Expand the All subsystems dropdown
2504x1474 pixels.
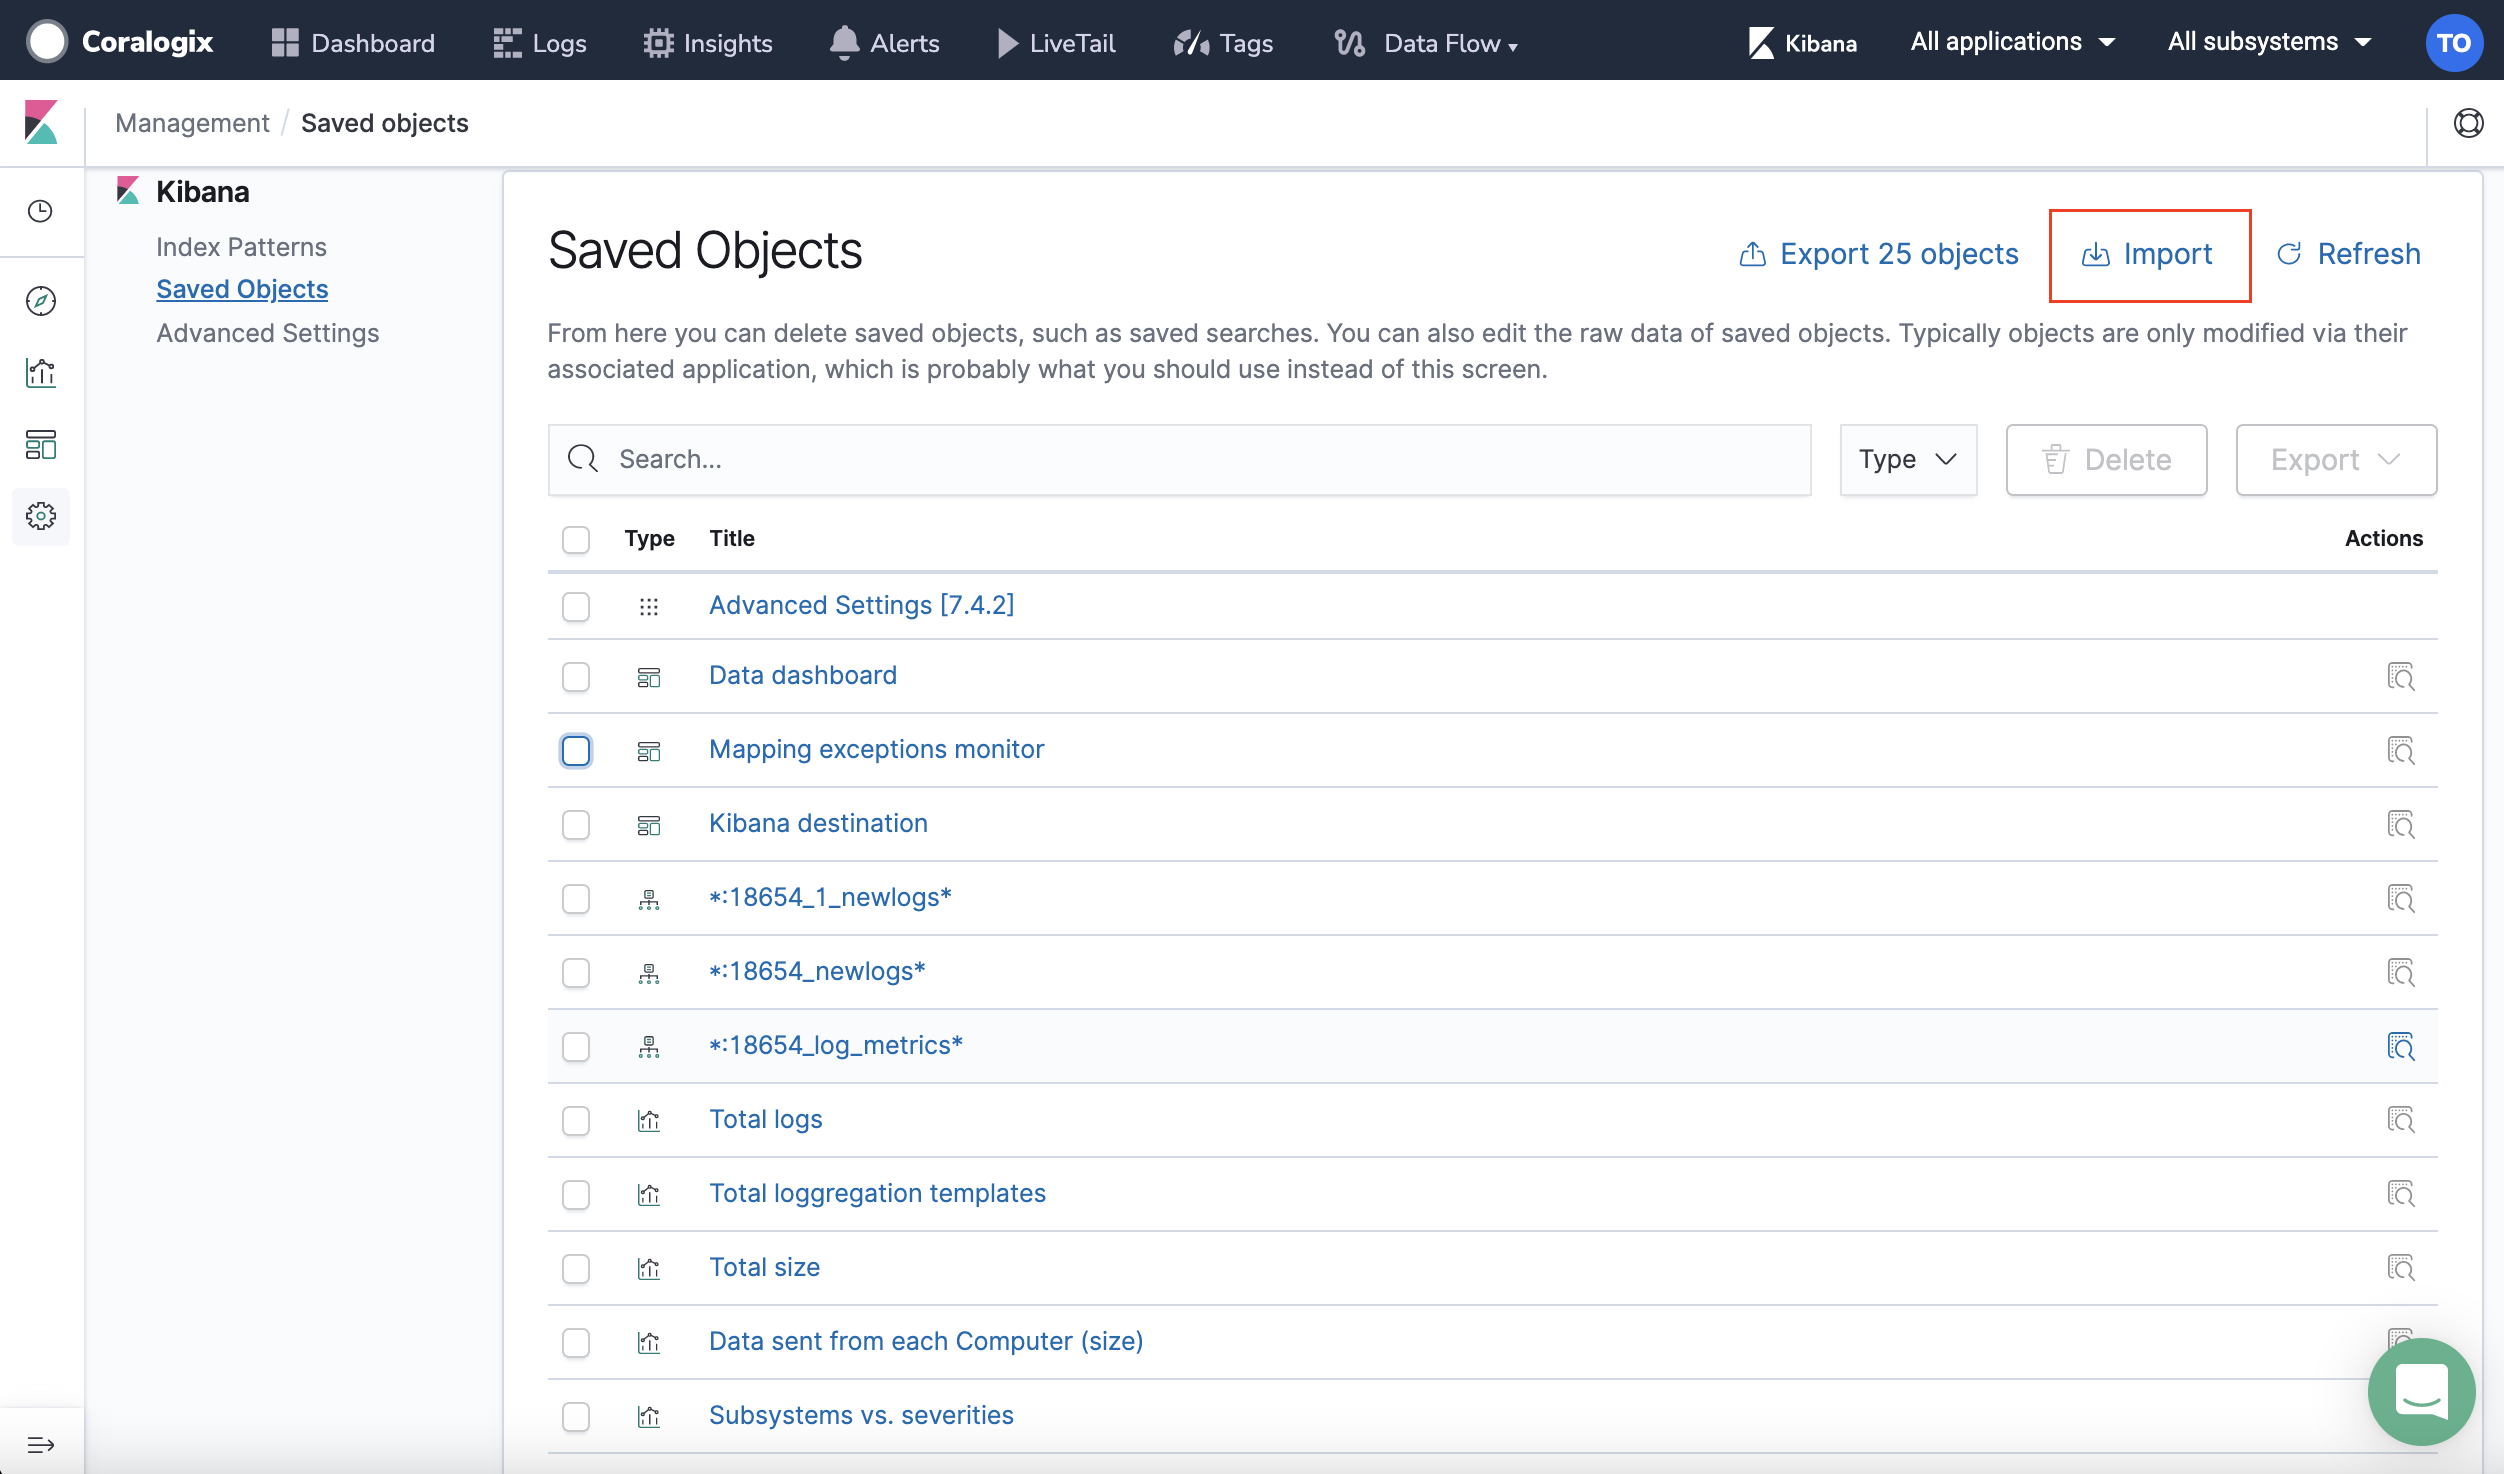[2269, 42]
